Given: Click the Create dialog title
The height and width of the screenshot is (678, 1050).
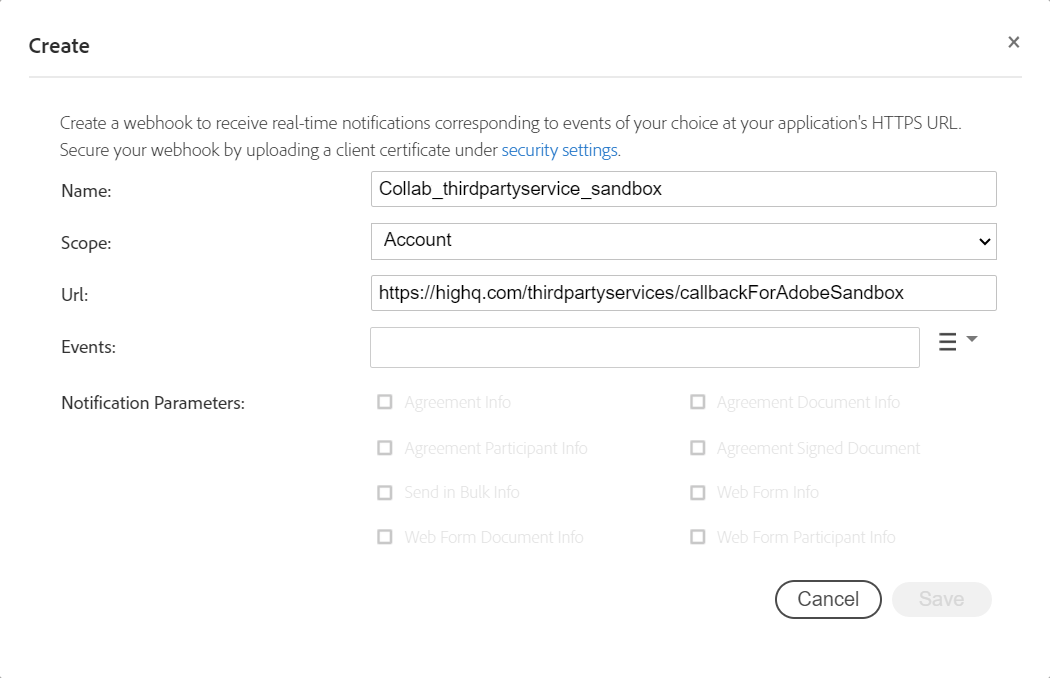Looking at the screenshot, I should tap(59, 46).
